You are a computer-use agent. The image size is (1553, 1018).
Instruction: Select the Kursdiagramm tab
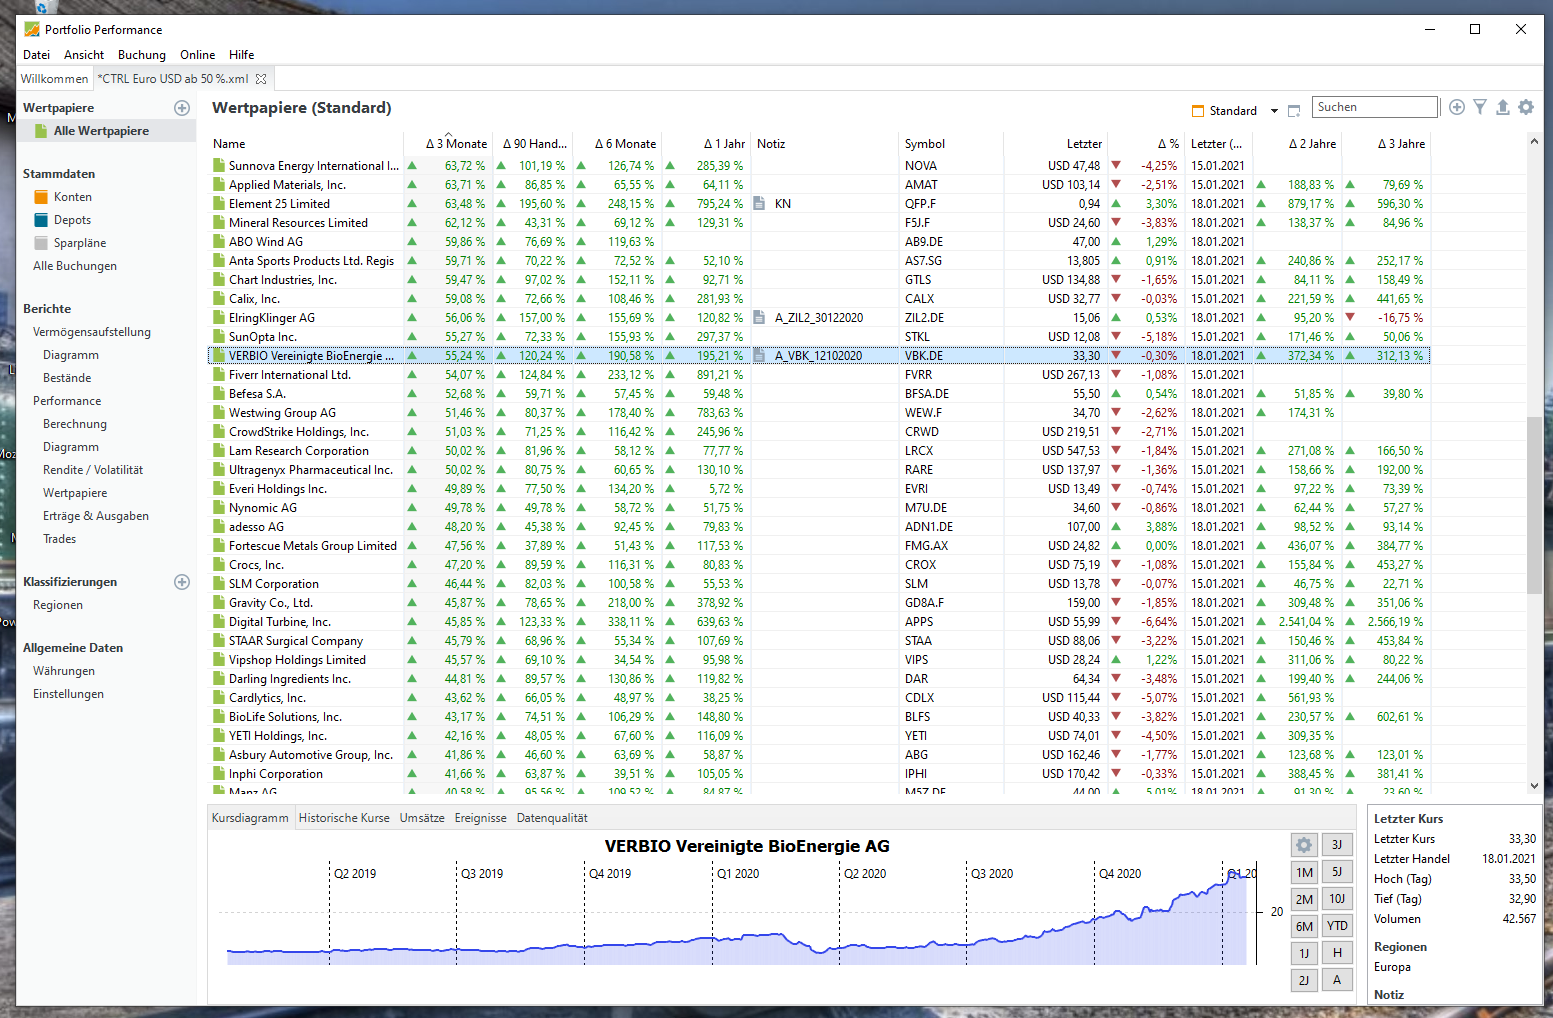[x=250, y=818]
